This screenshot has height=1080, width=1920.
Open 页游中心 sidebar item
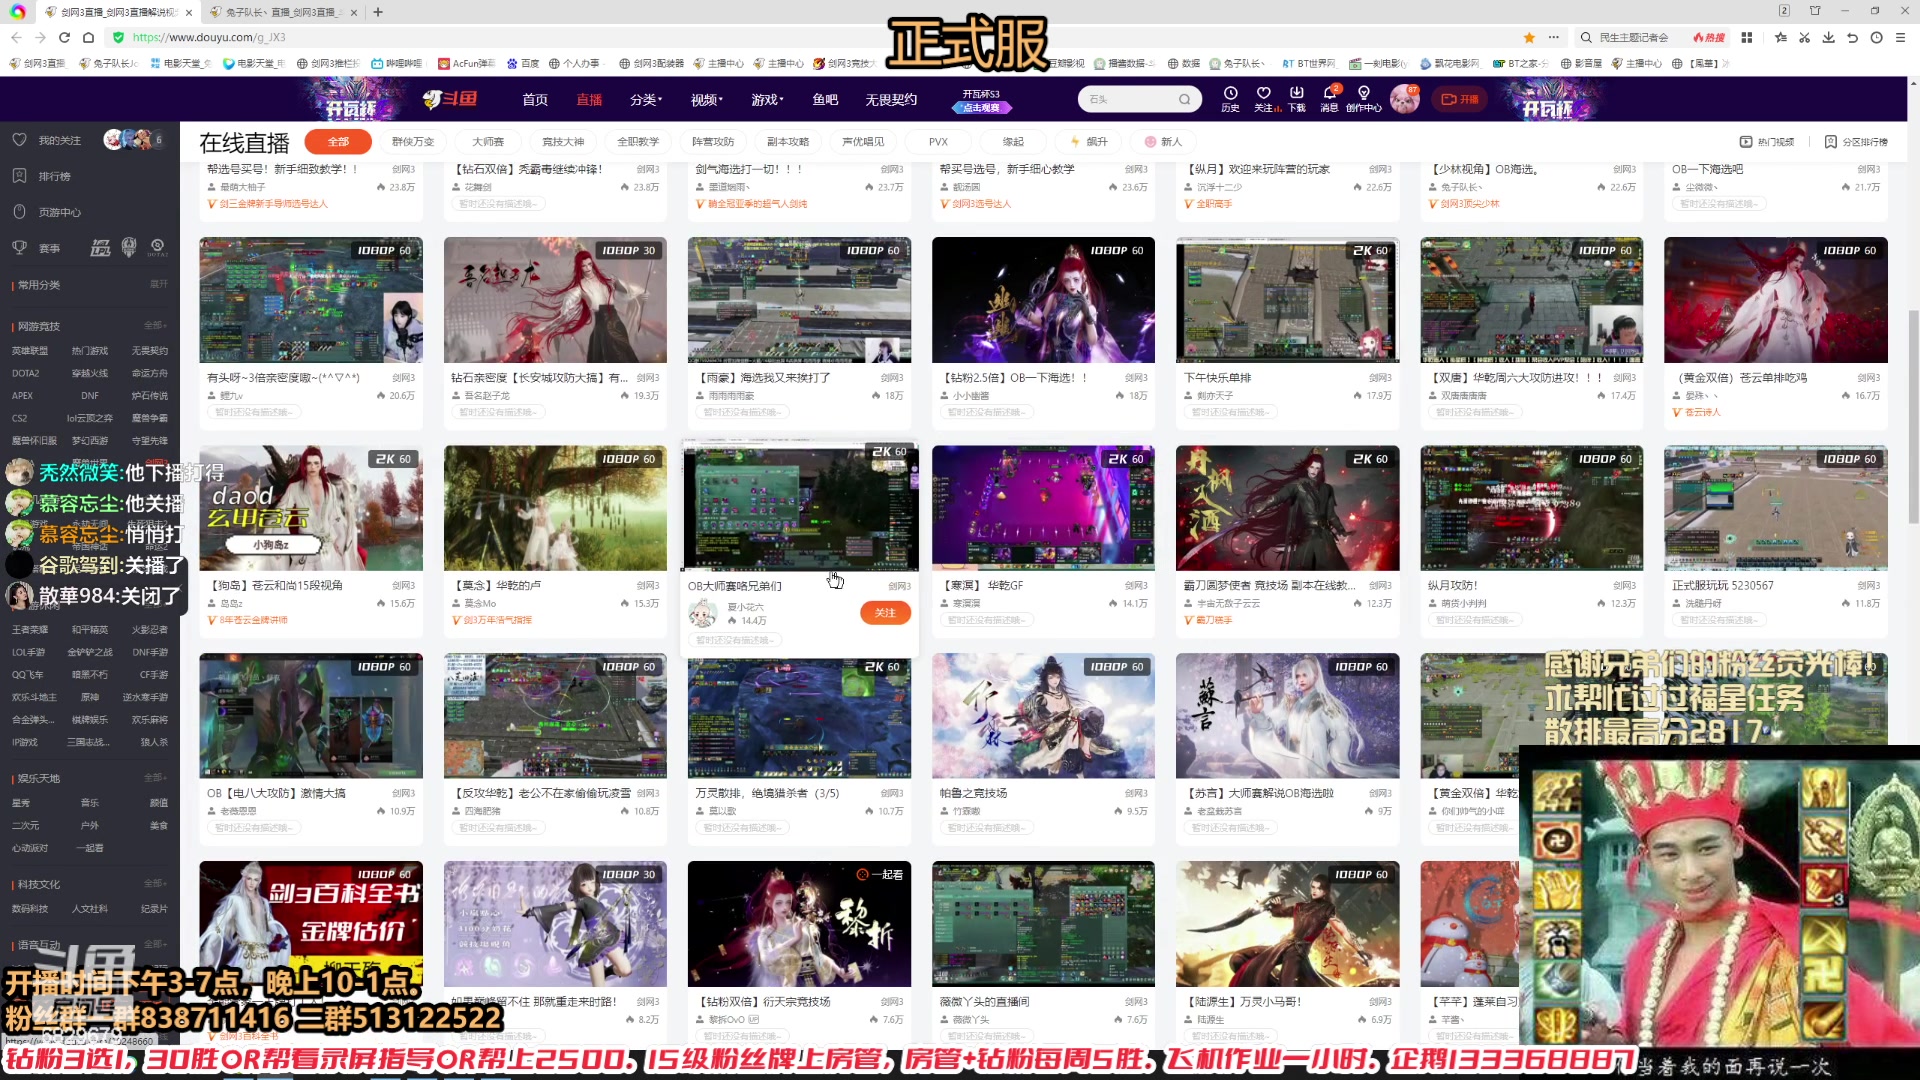[60, 212]
